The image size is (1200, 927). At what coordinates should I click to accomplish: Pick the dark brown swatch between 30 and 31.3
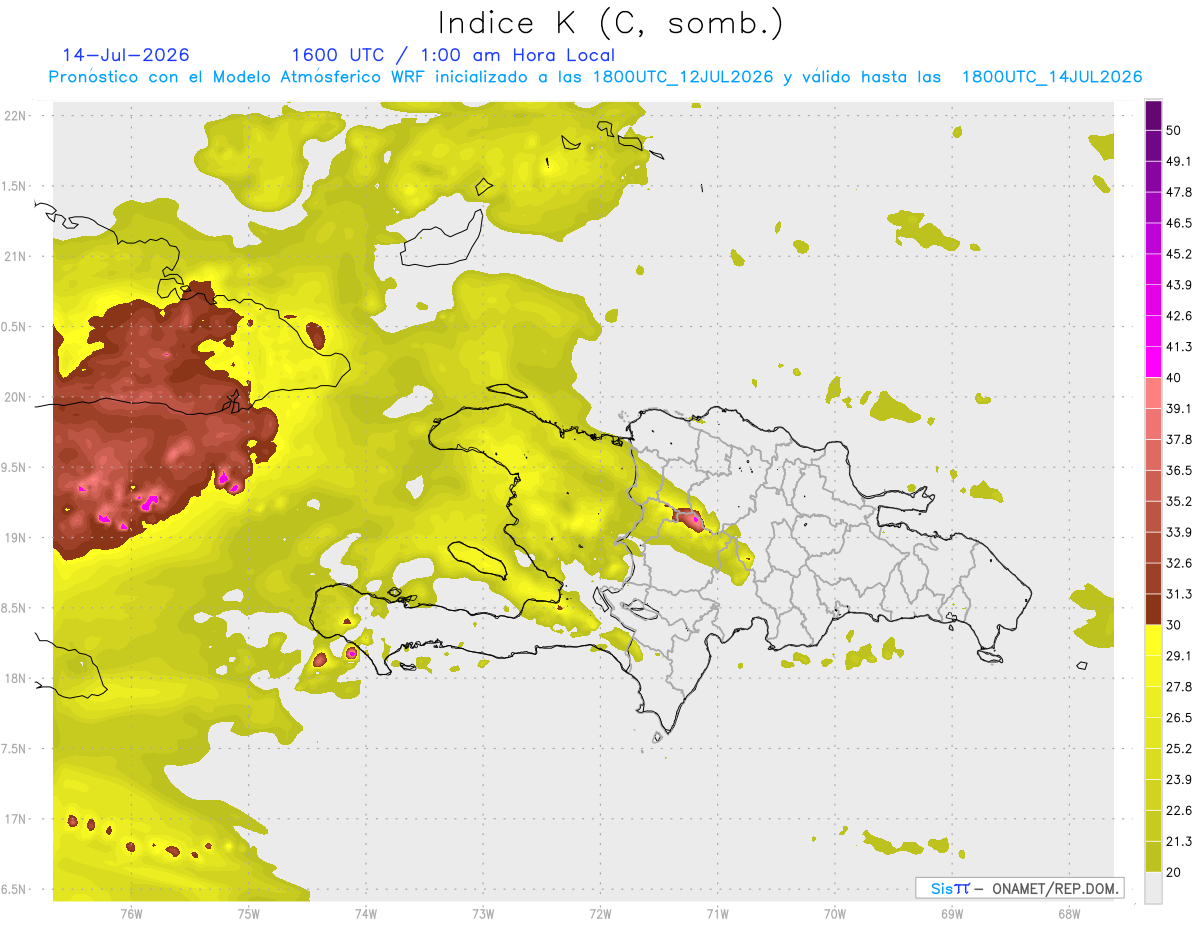pyautogui.click(x=1153, y=609)
